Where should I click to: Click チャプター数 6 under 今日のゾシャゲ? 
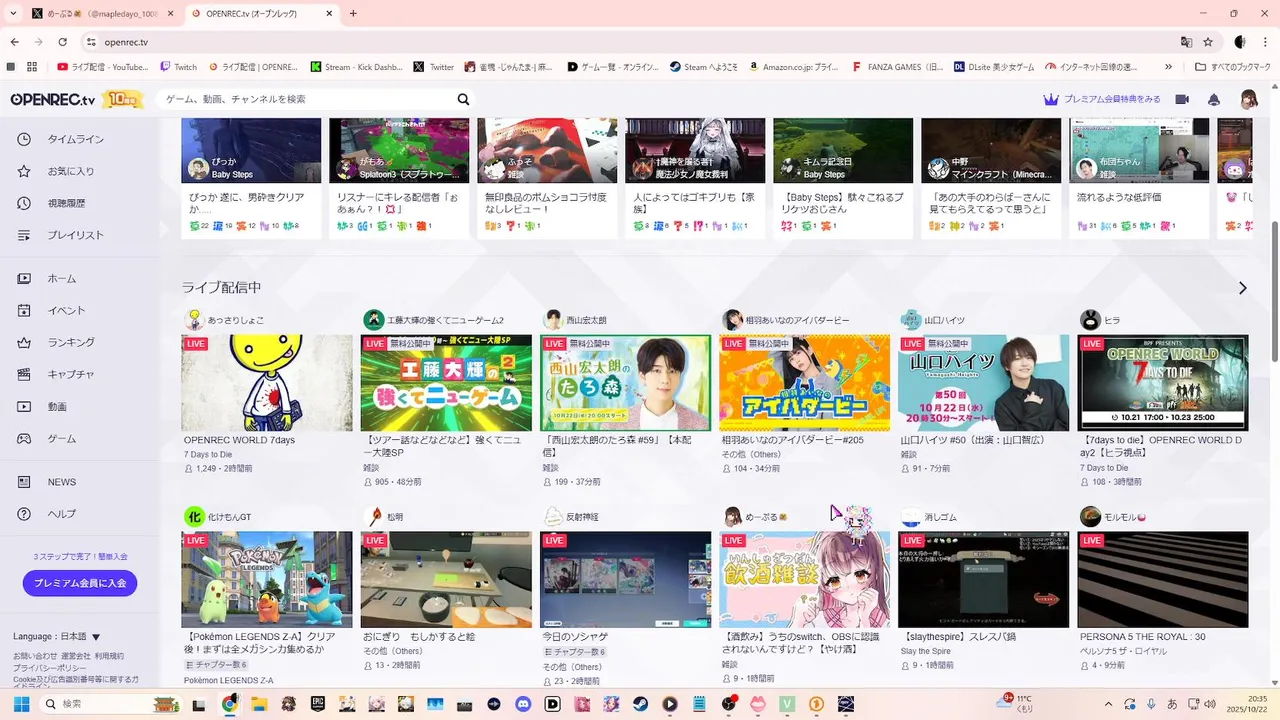click(574, 652)
